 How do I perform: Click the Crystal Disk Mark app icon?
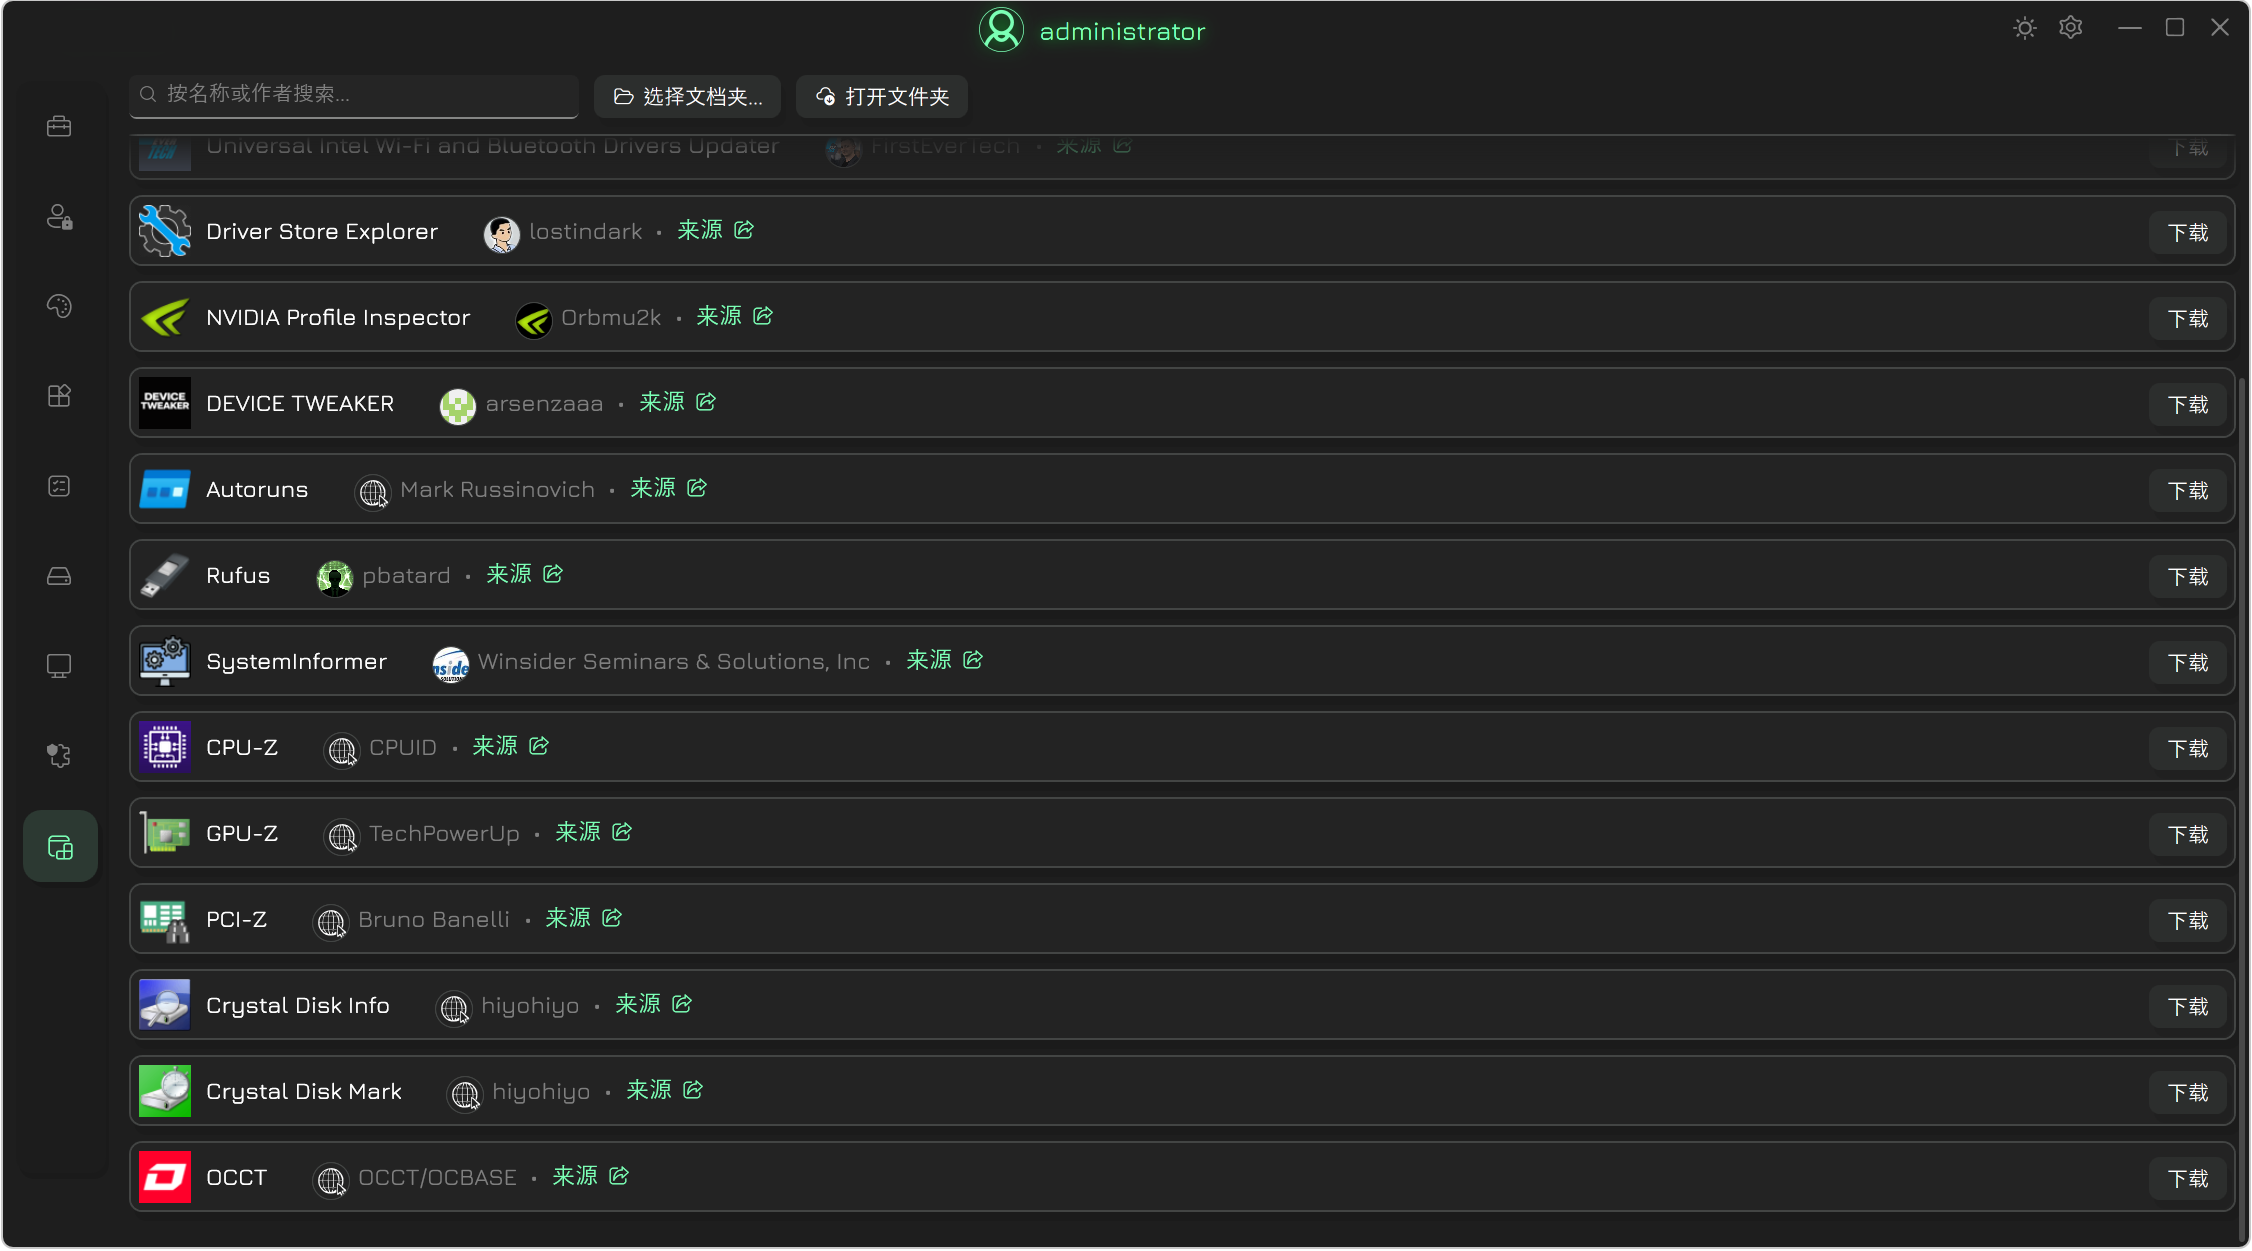(165, 1091)
